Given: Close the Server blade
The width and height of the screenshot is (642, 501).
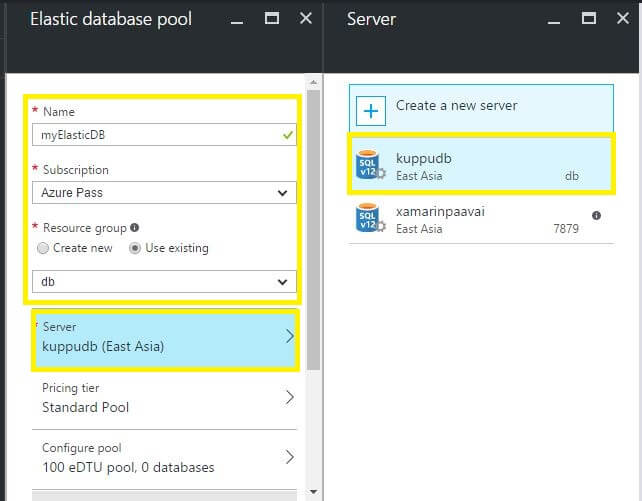Looking at the screenshot, I should pos(623,18).
